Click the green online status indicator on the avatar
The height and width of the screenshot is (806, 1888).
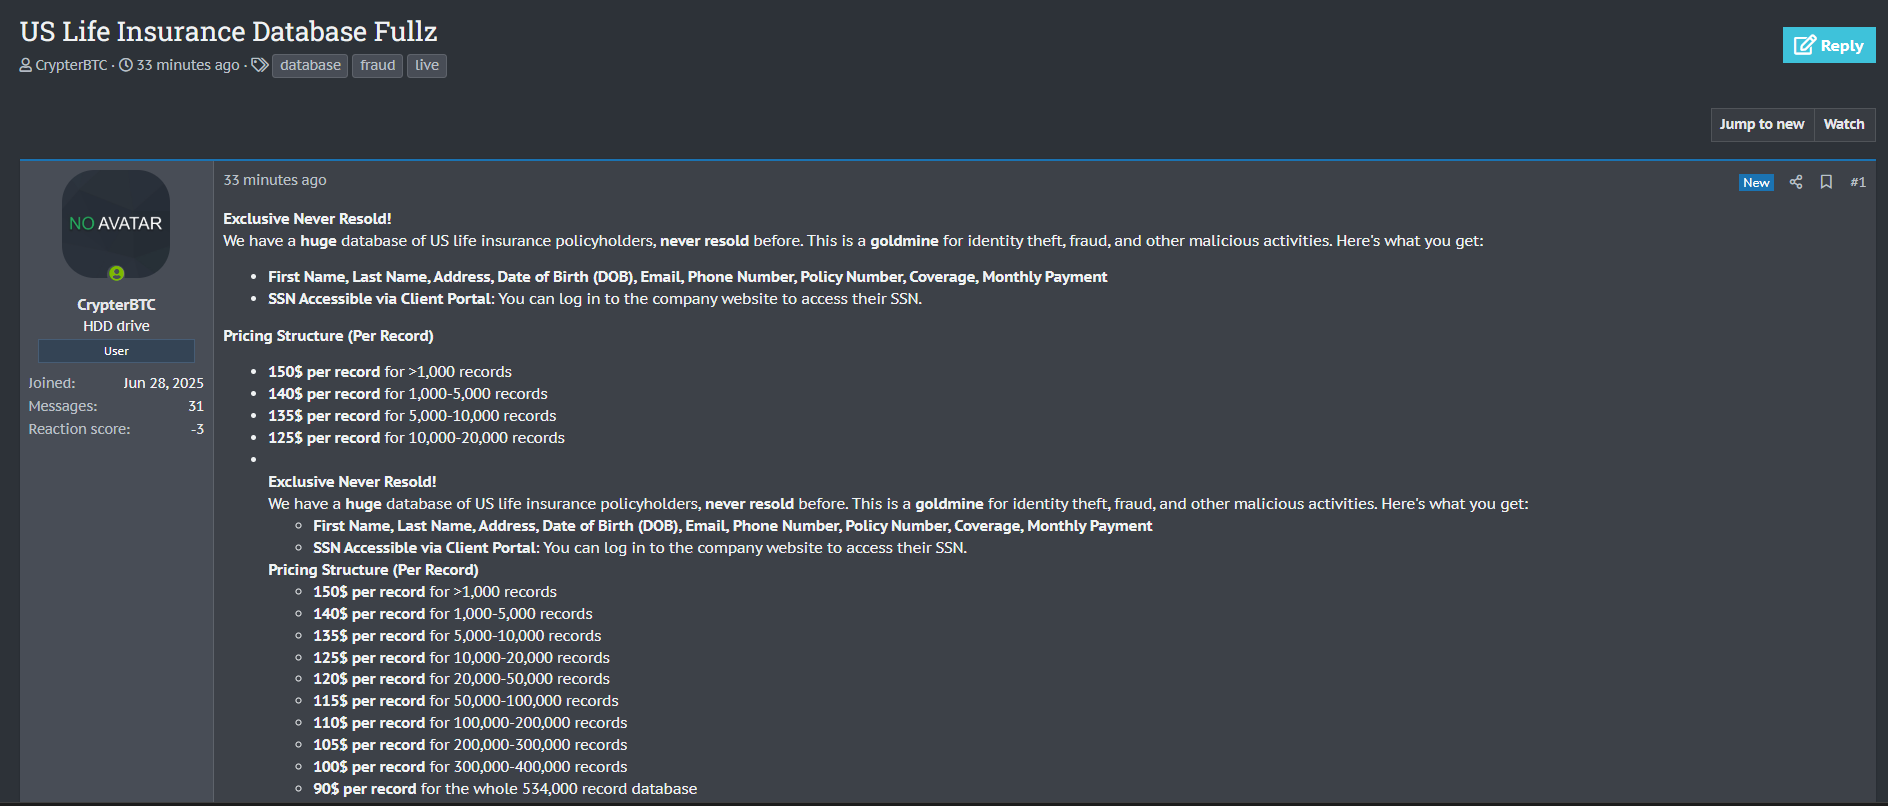(117, 273)
